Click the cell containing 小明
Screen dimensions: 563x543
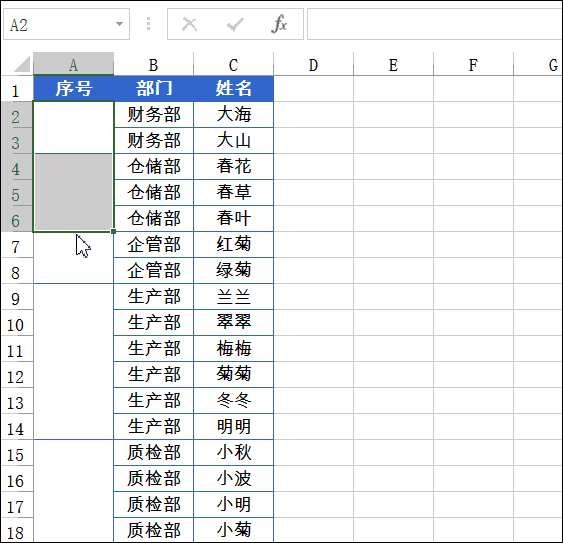[x=233, y=505]
